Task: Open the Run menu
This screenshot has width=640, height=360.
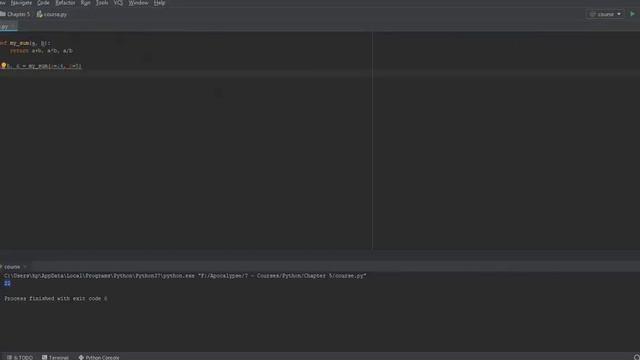Action: [86, 3]
